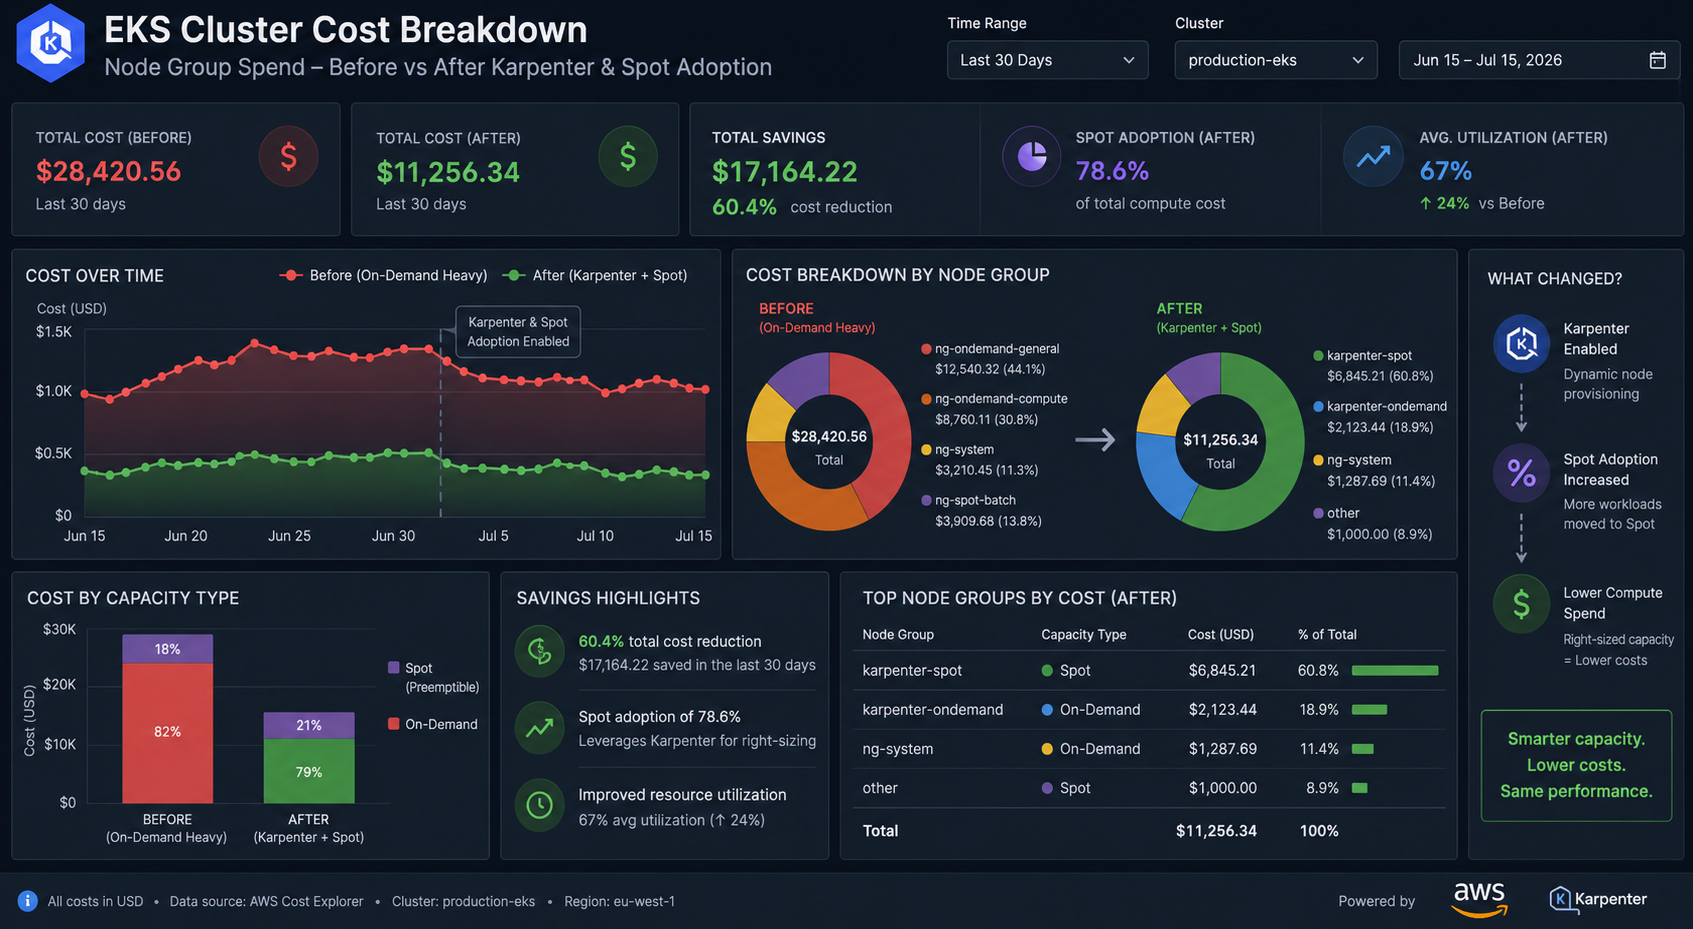This screenshot has width=1693, height=929.
Task: Click the percent icon for Spot Adoption Increased
Action: coord(1521,473)
